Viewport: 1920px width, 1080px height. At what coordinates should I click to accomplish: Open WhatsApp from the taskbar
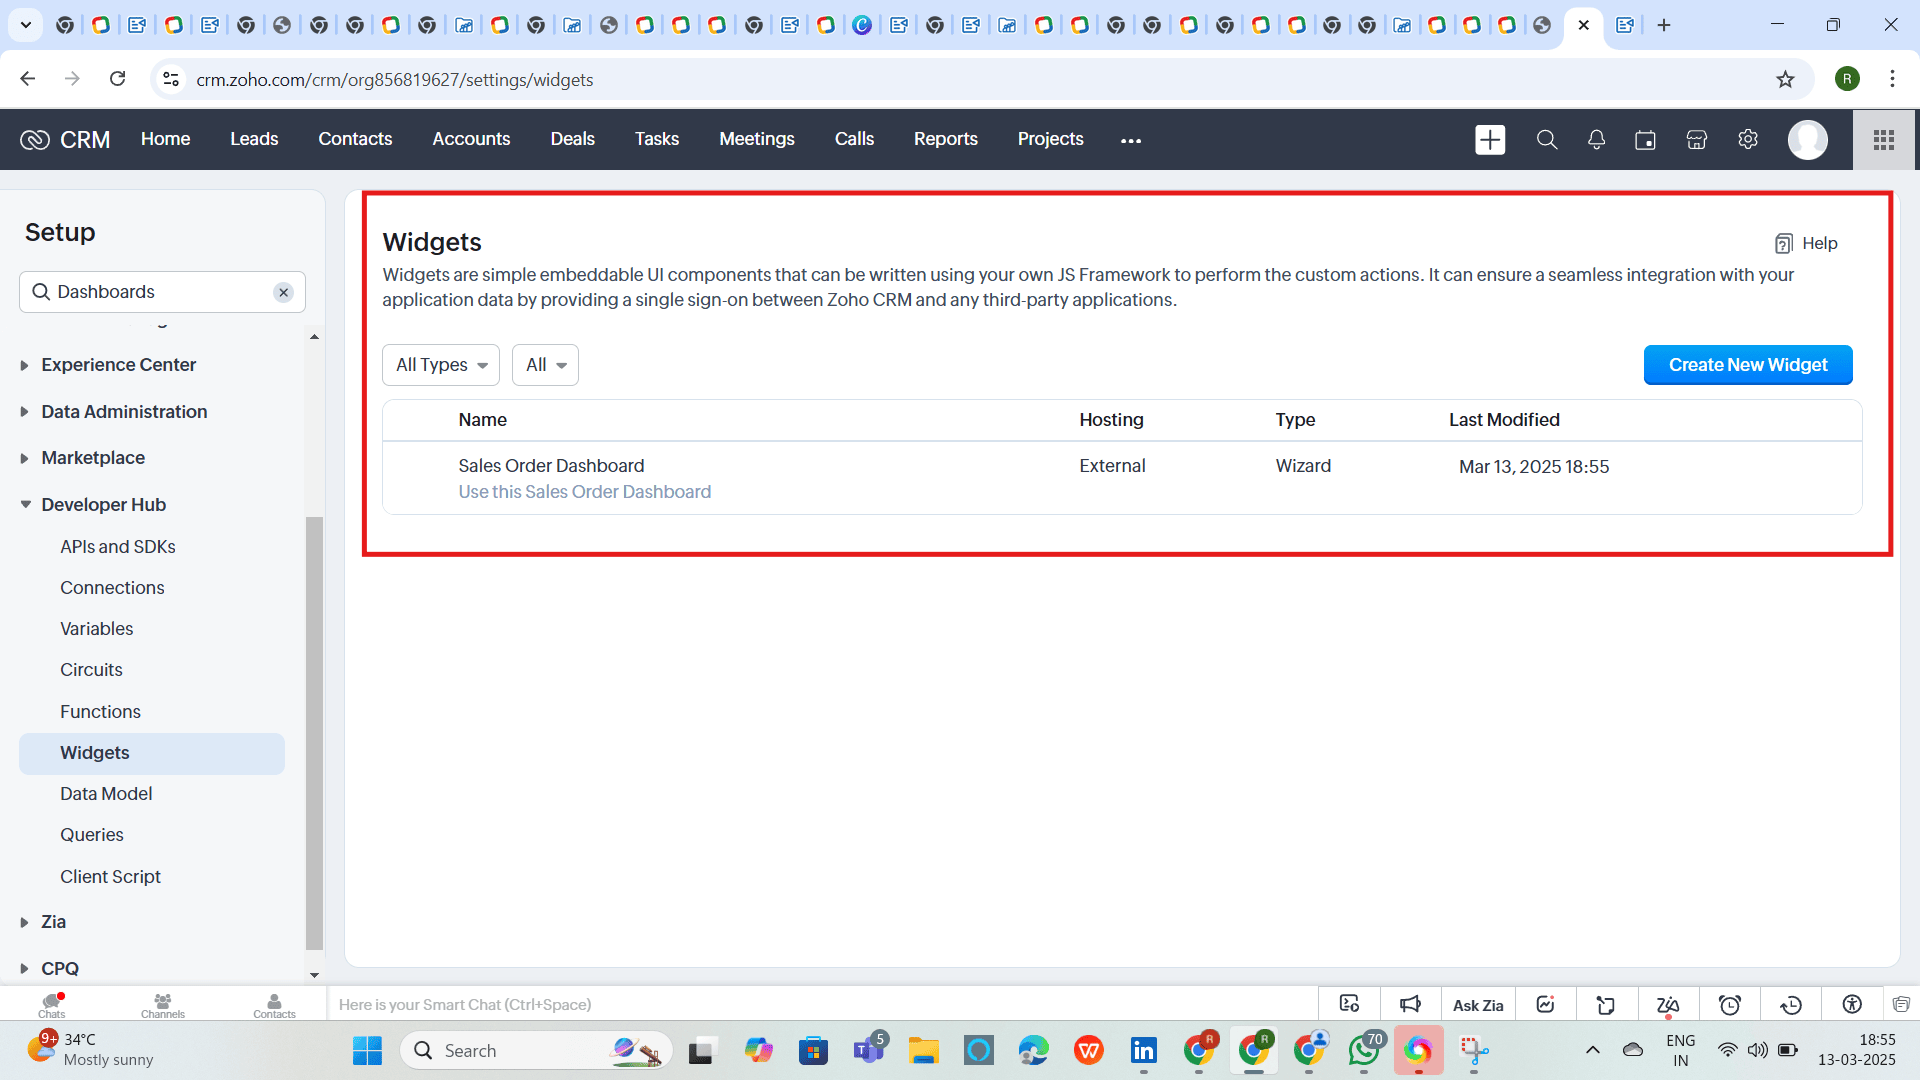click(x=1364, y=1051)
